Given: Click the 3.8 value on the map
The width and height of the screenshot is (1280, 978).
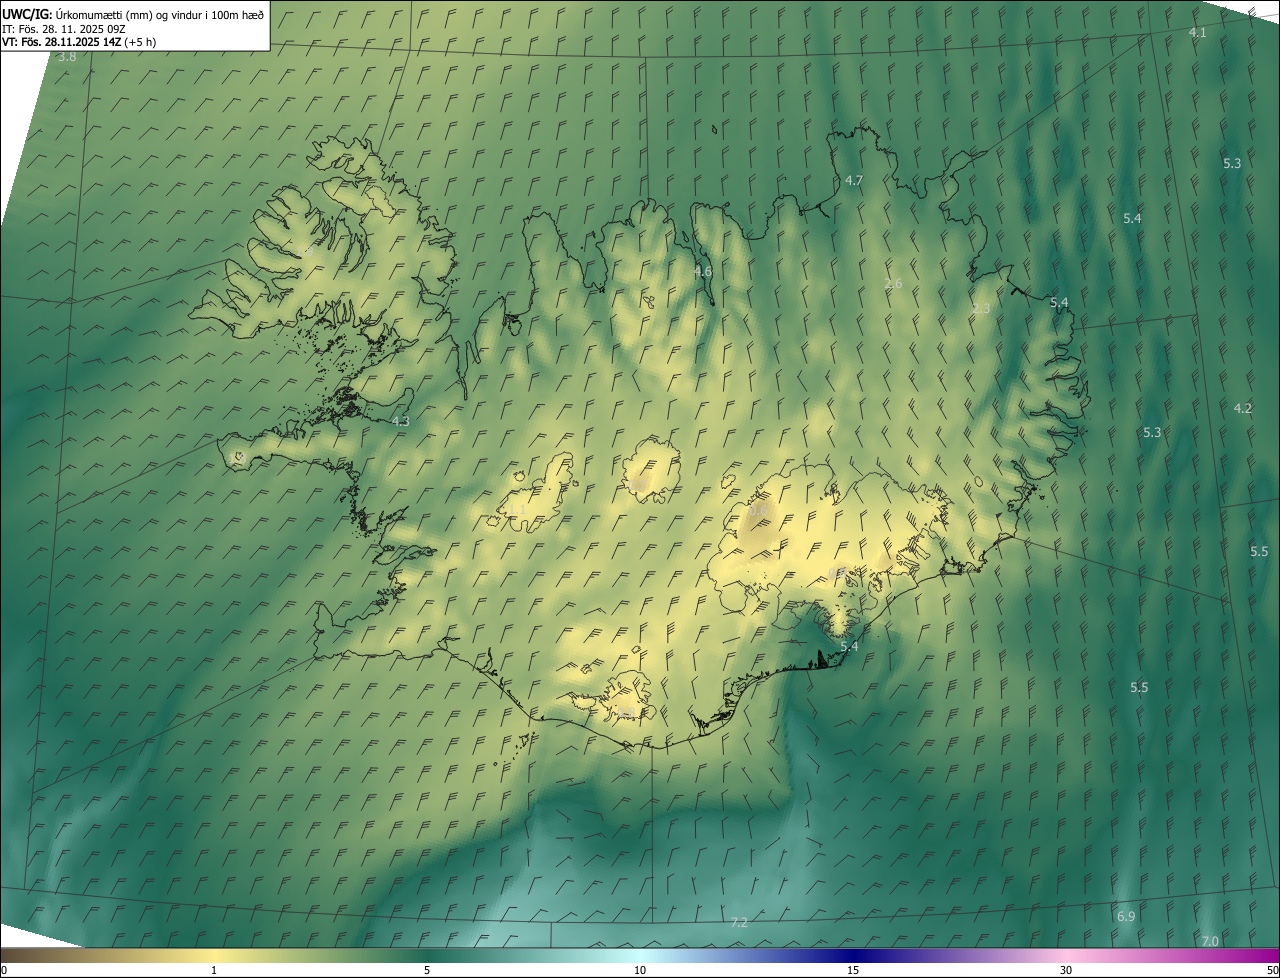Looking at the screenshot, I should click(x=67, y=57).
